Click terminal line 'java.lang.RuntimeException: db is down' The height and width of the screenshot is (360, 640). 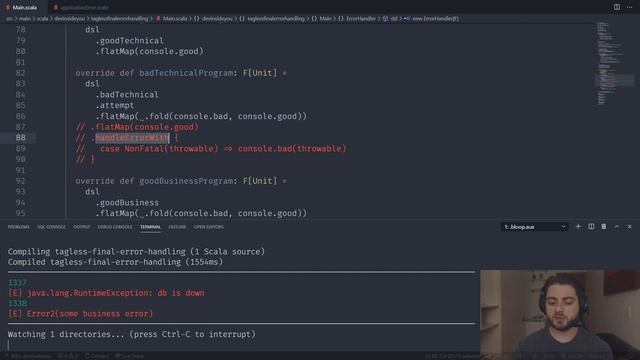[116, 293]
